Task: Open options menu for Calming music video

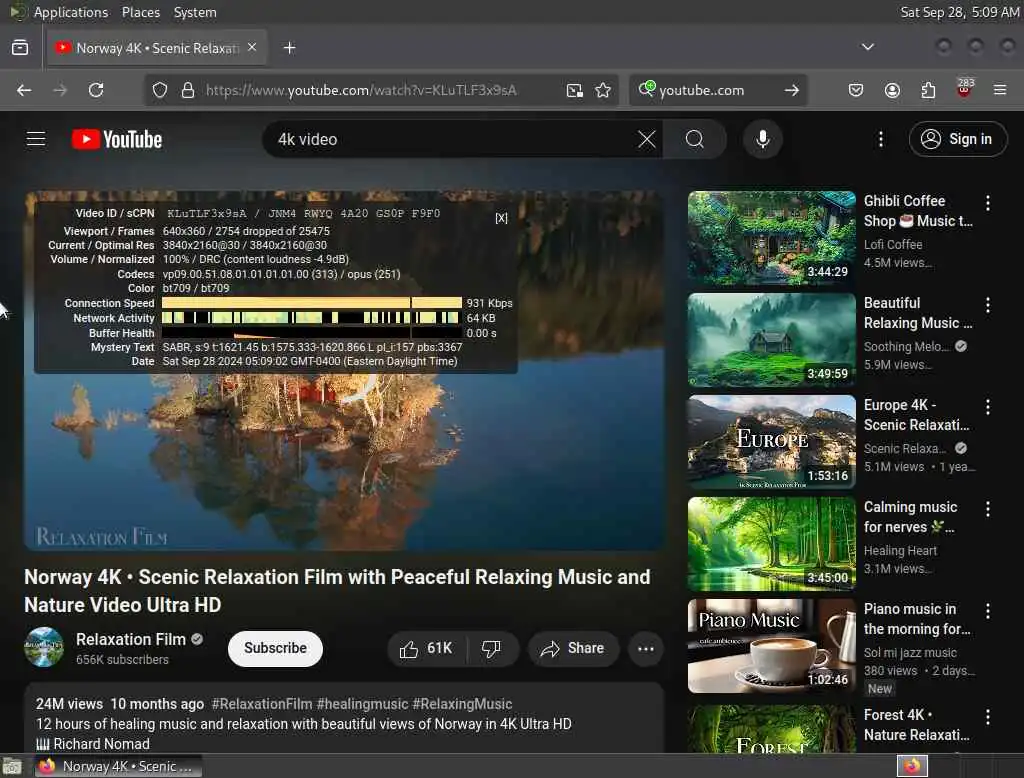Action: [x=987, y=509]
